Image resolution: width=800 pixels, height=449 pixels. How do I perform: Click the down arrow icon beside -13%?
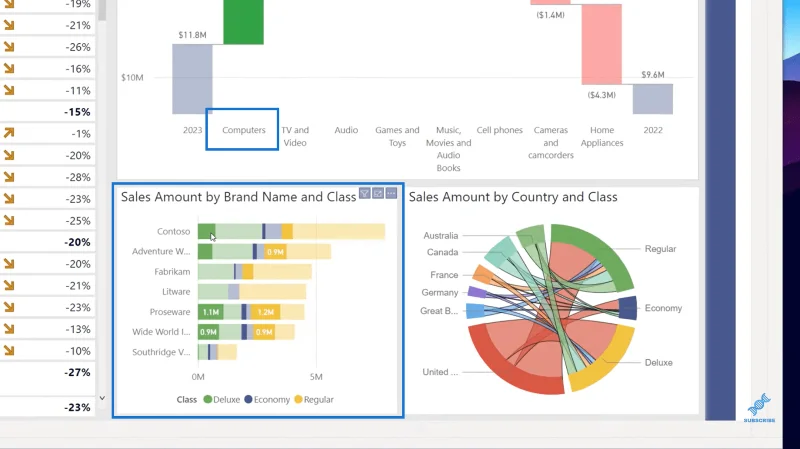(9, 329)
